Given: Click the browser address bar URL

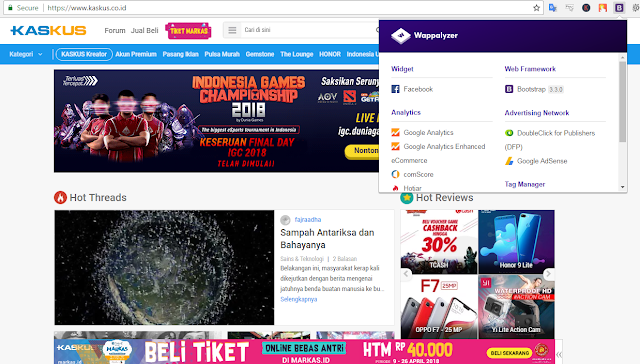Looking at the screenshot, I should point(87,8).
